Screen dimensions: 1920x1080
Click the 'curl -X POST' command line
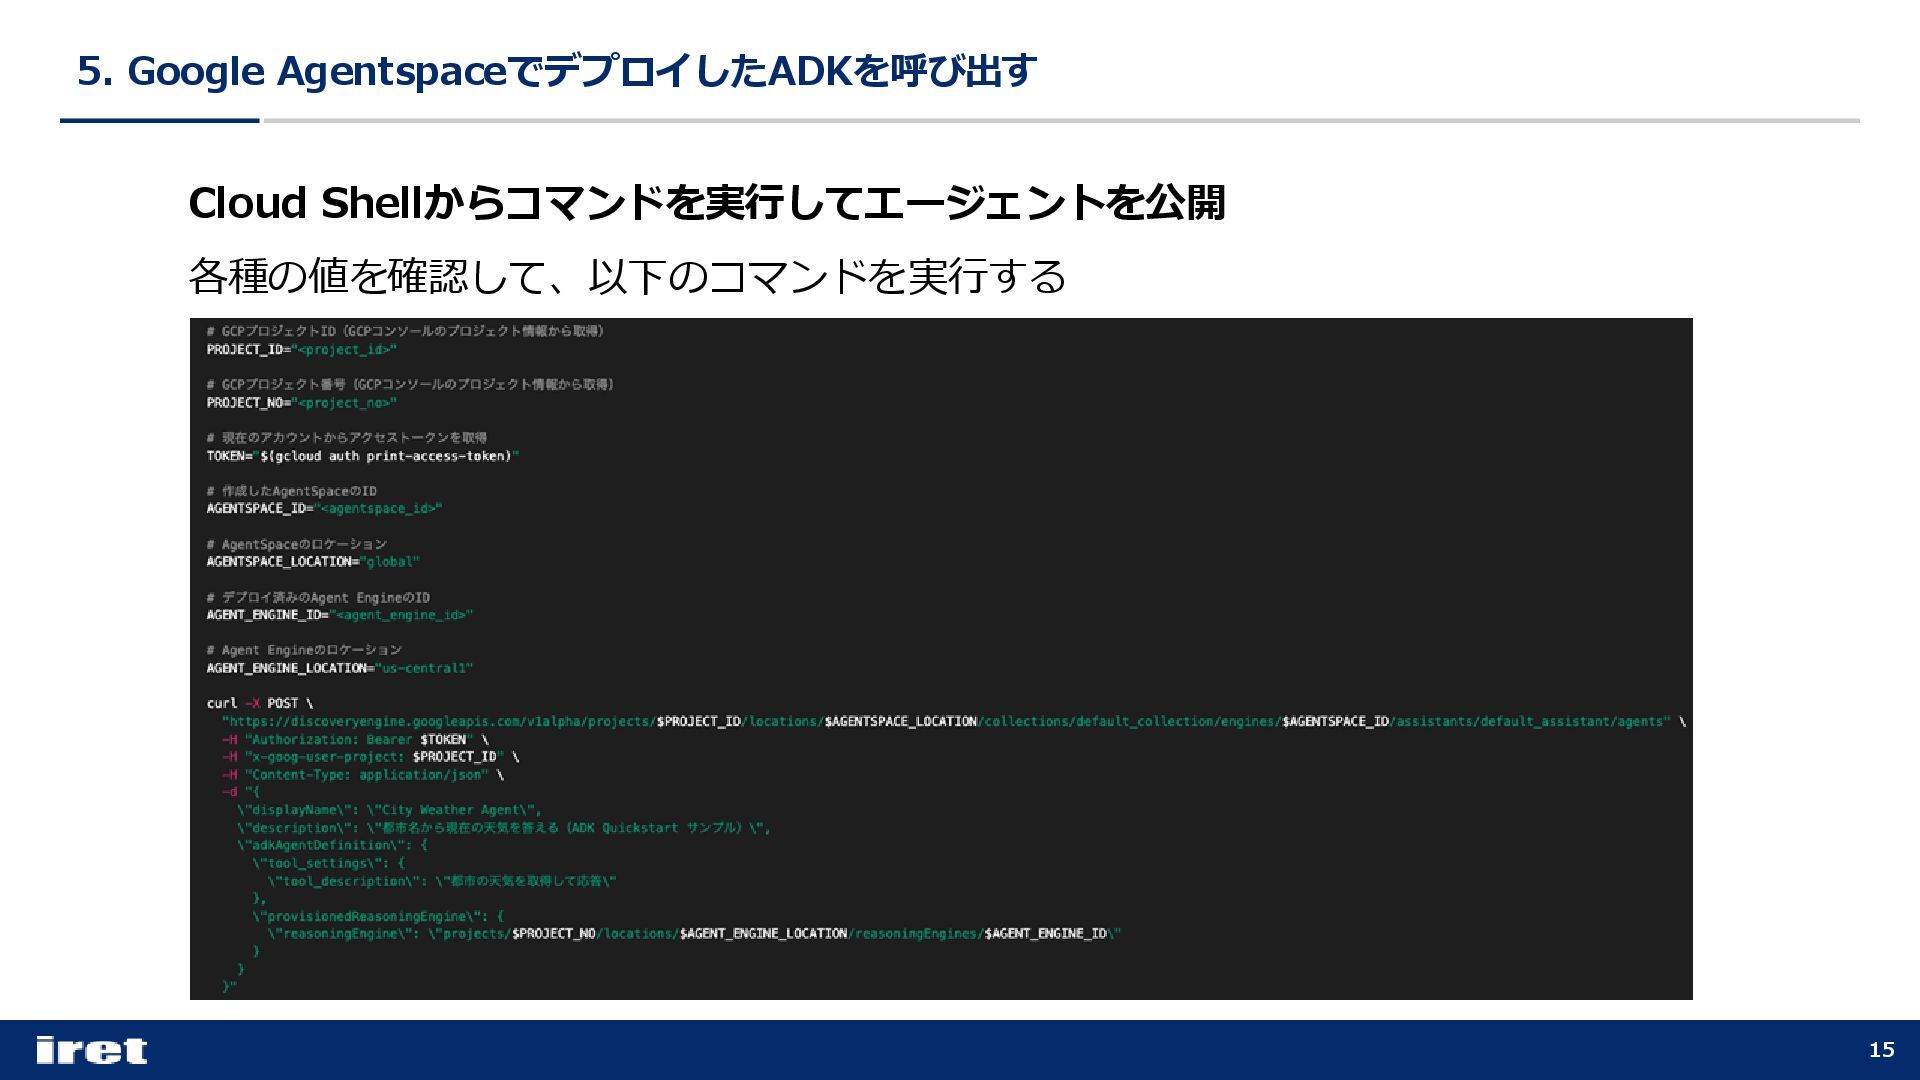pos(260,703)
